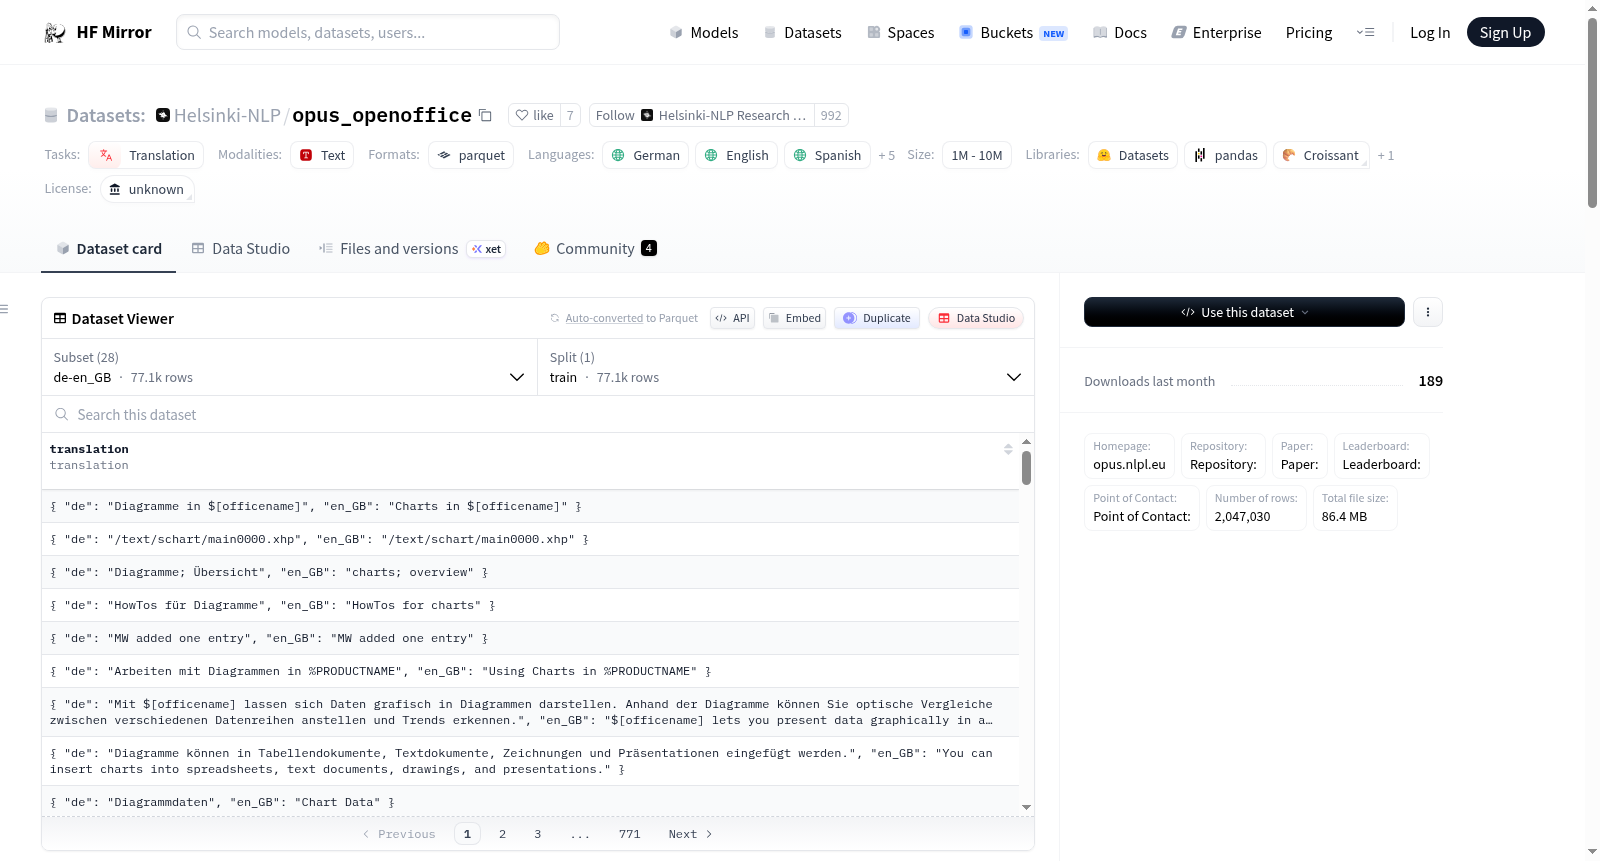The image size is (1600, 861).
Task: Focus the Search this dataset field
Action: (x=538, y=414)
